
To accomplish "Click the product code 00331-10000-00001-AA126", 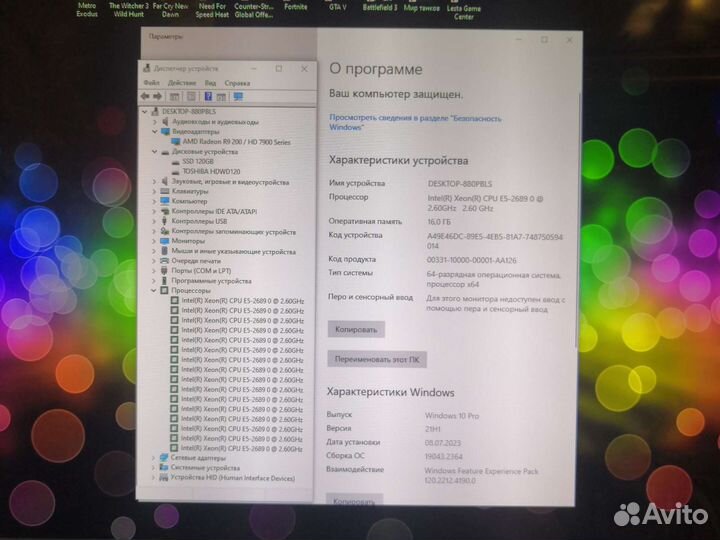I will [472, 260].
